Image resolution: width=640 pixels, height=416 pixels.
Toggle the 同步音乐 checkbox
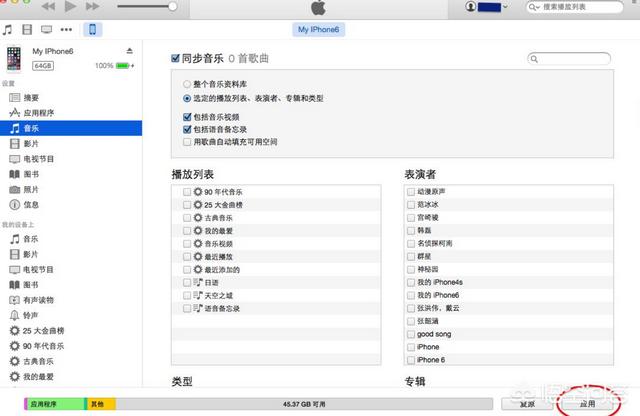click(176, 59)
